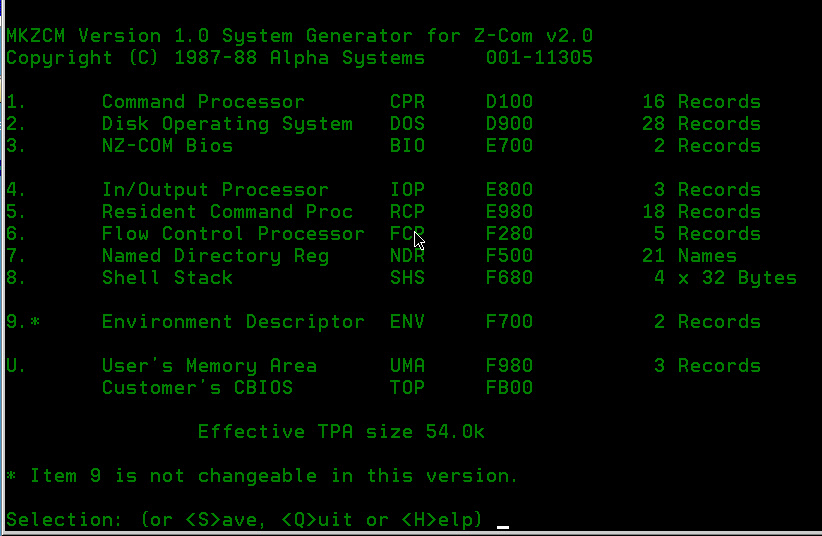Click the Customer's CBIOS line
The image size is (822, 536).
tap(197, 388)
